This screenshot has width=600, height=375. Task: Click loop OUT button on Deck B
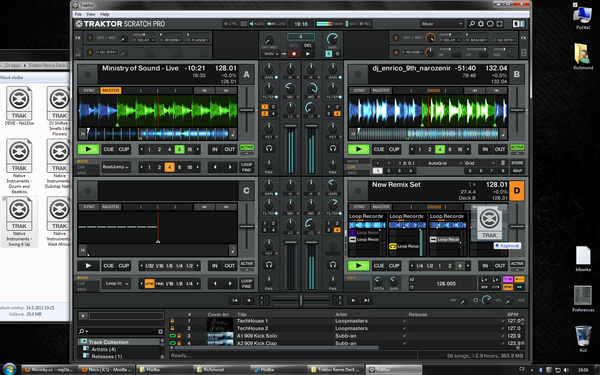500,149
